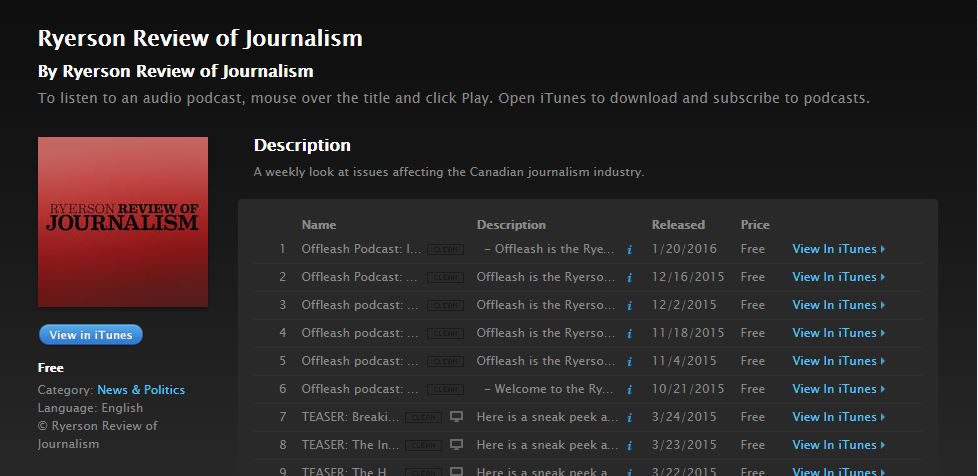Click release date 3/24/2015
Screen dimensions: 978x476
(x=684, y=417)
